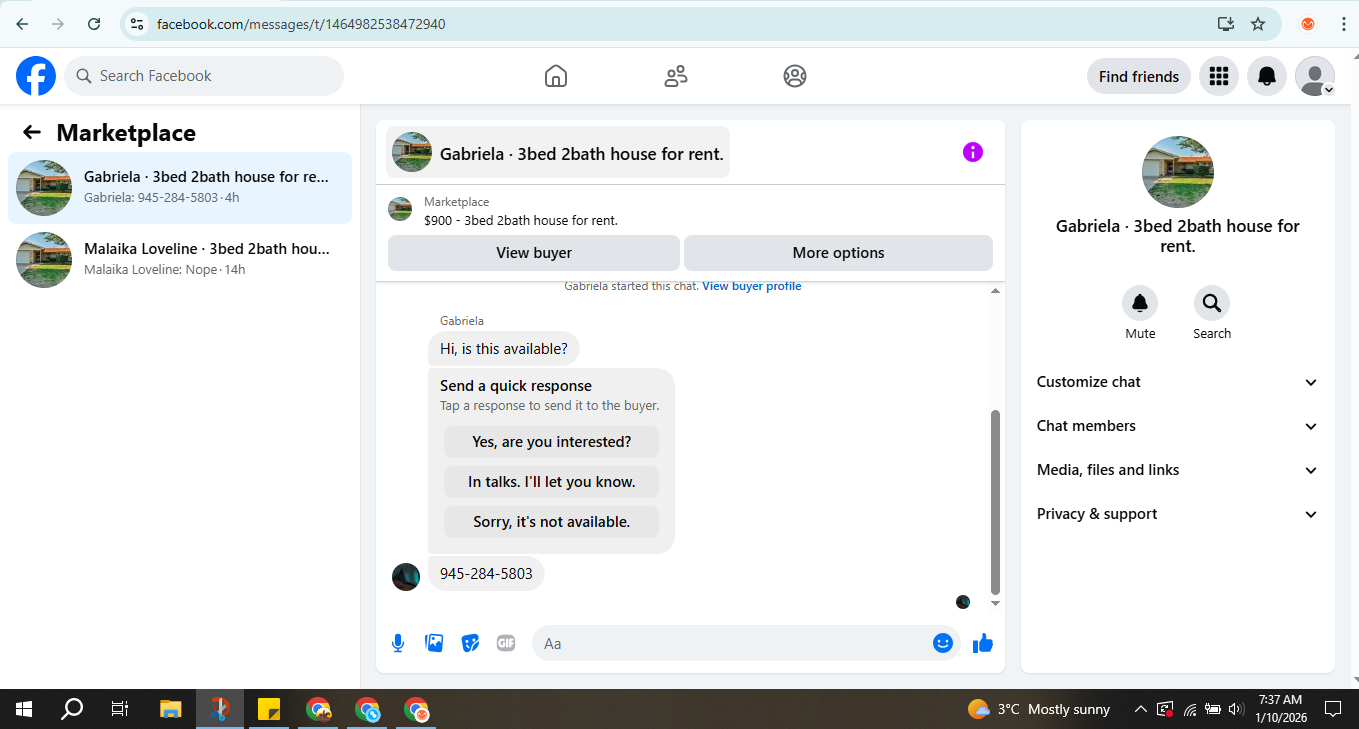Click sender avatar beside 945-284-5803
This screenshot has height=729, width=1359.
coord(406,577)
